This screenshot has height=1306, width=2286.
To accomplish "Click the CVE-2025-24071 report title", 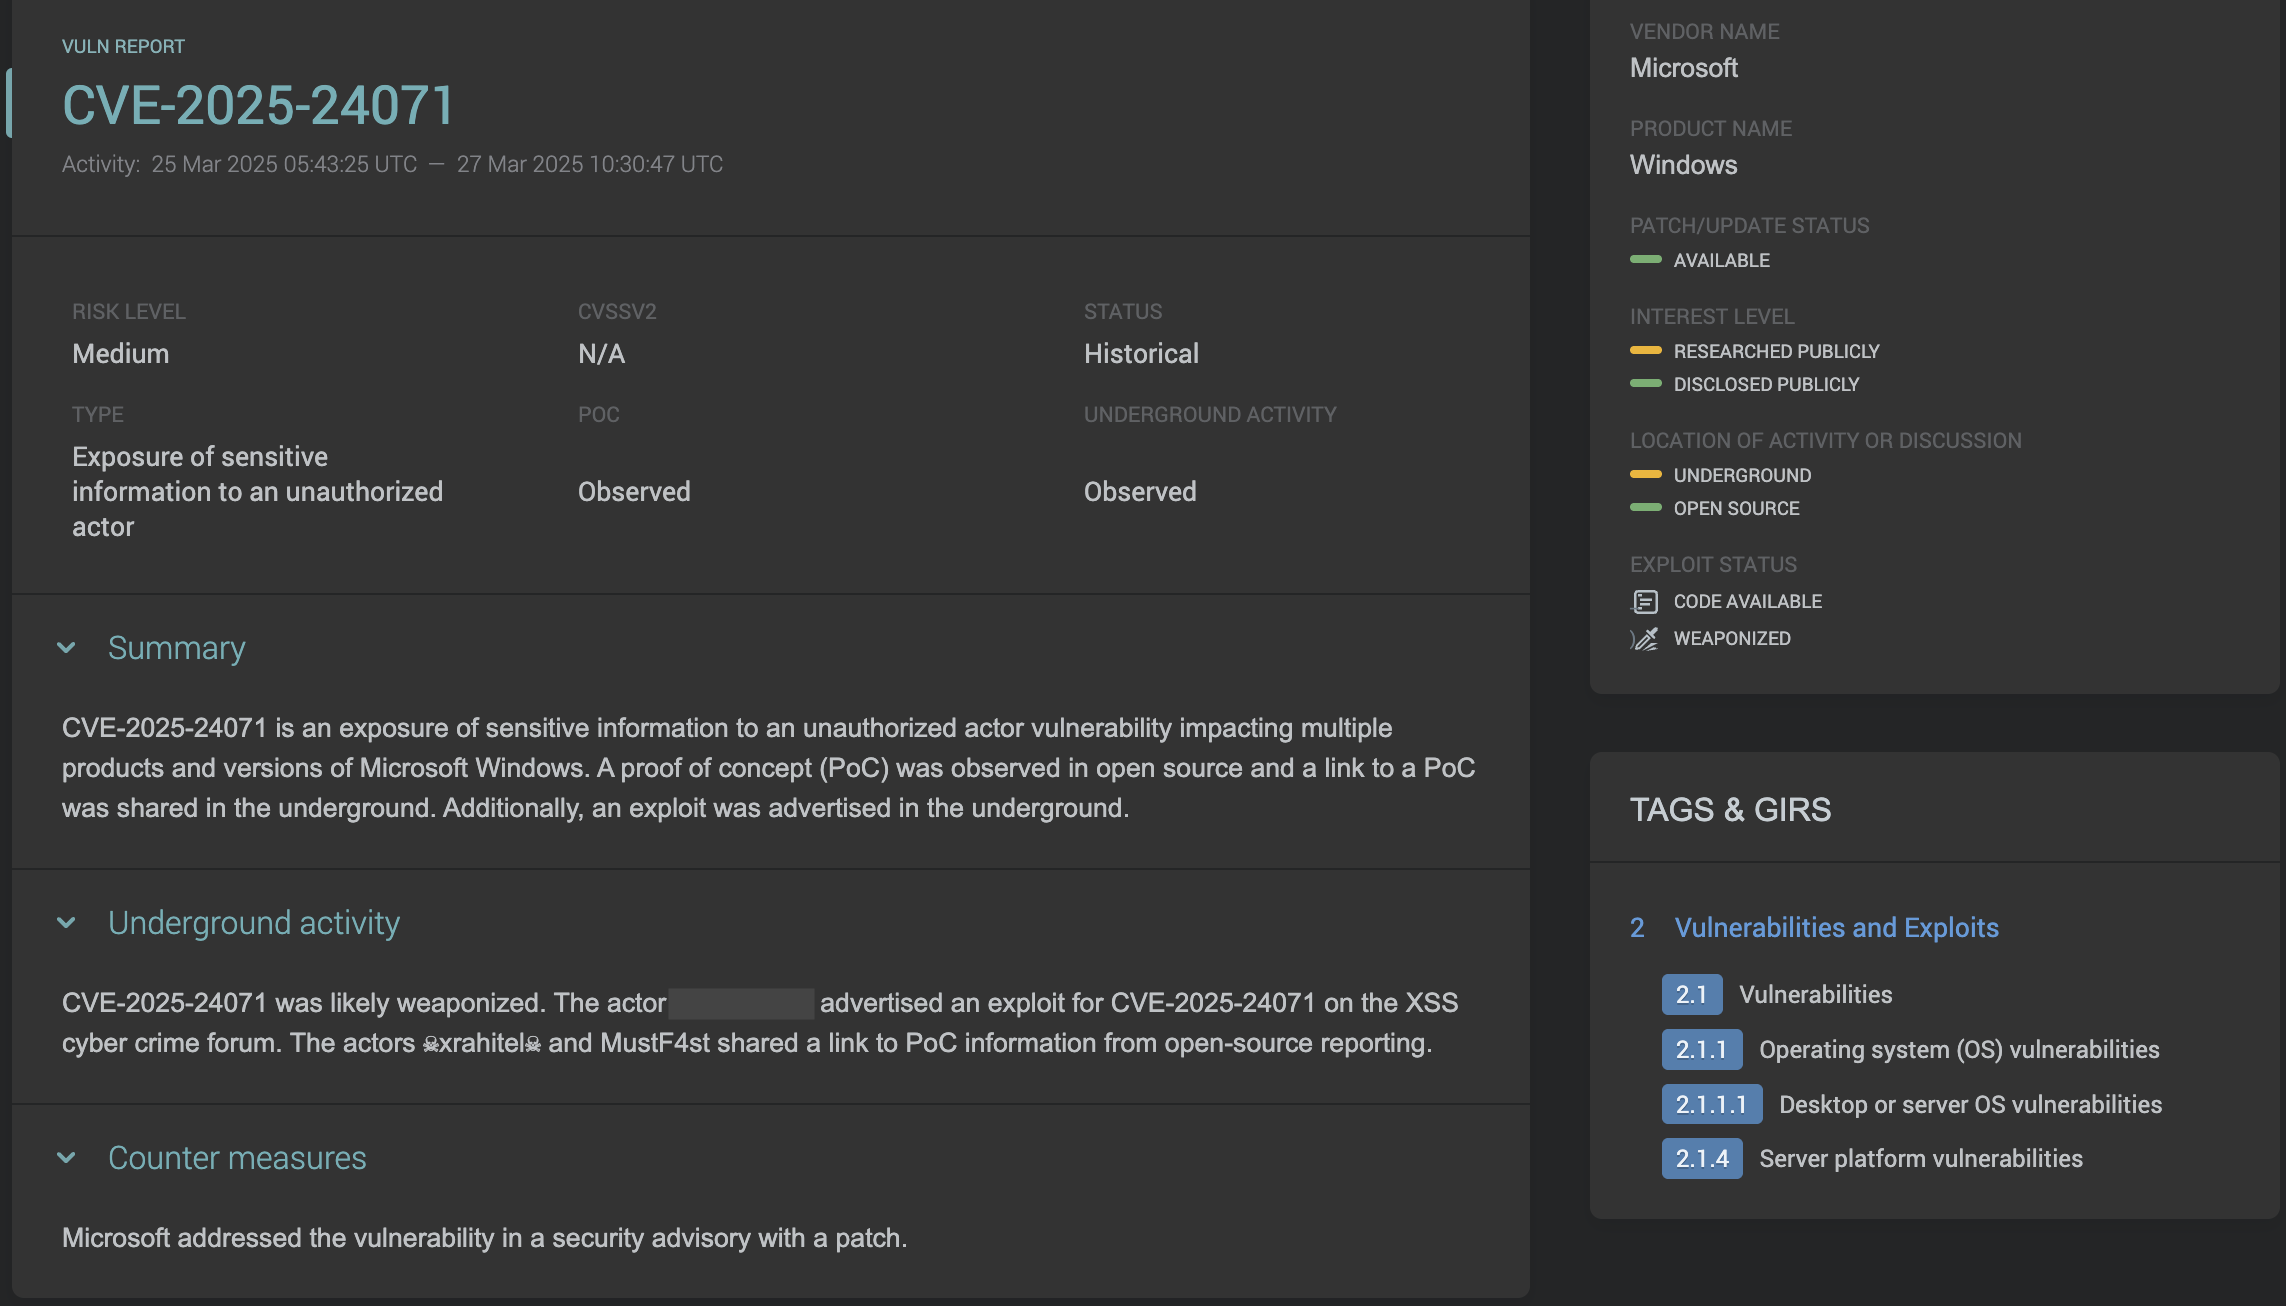I will click(258, 105).
